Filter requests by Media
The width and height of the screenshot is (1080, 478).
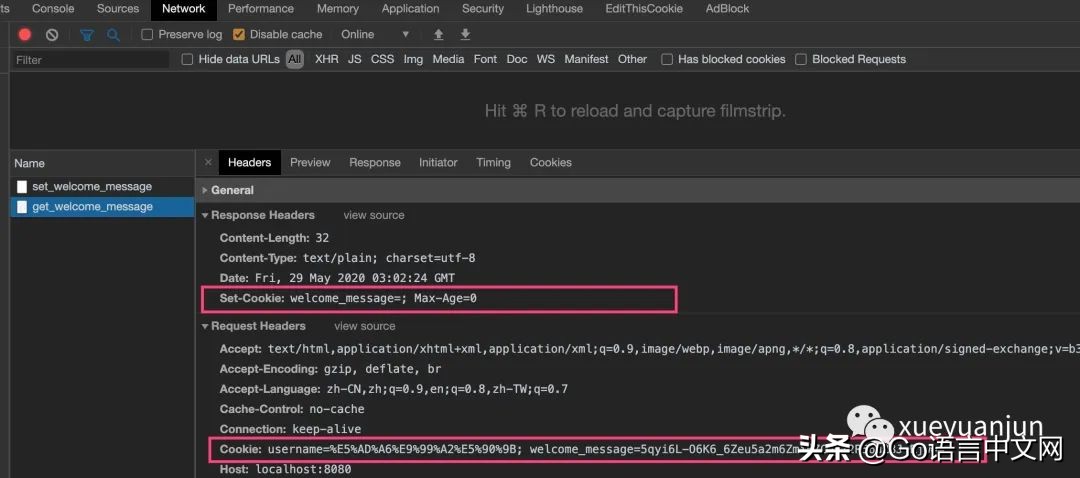click(448, 59)
